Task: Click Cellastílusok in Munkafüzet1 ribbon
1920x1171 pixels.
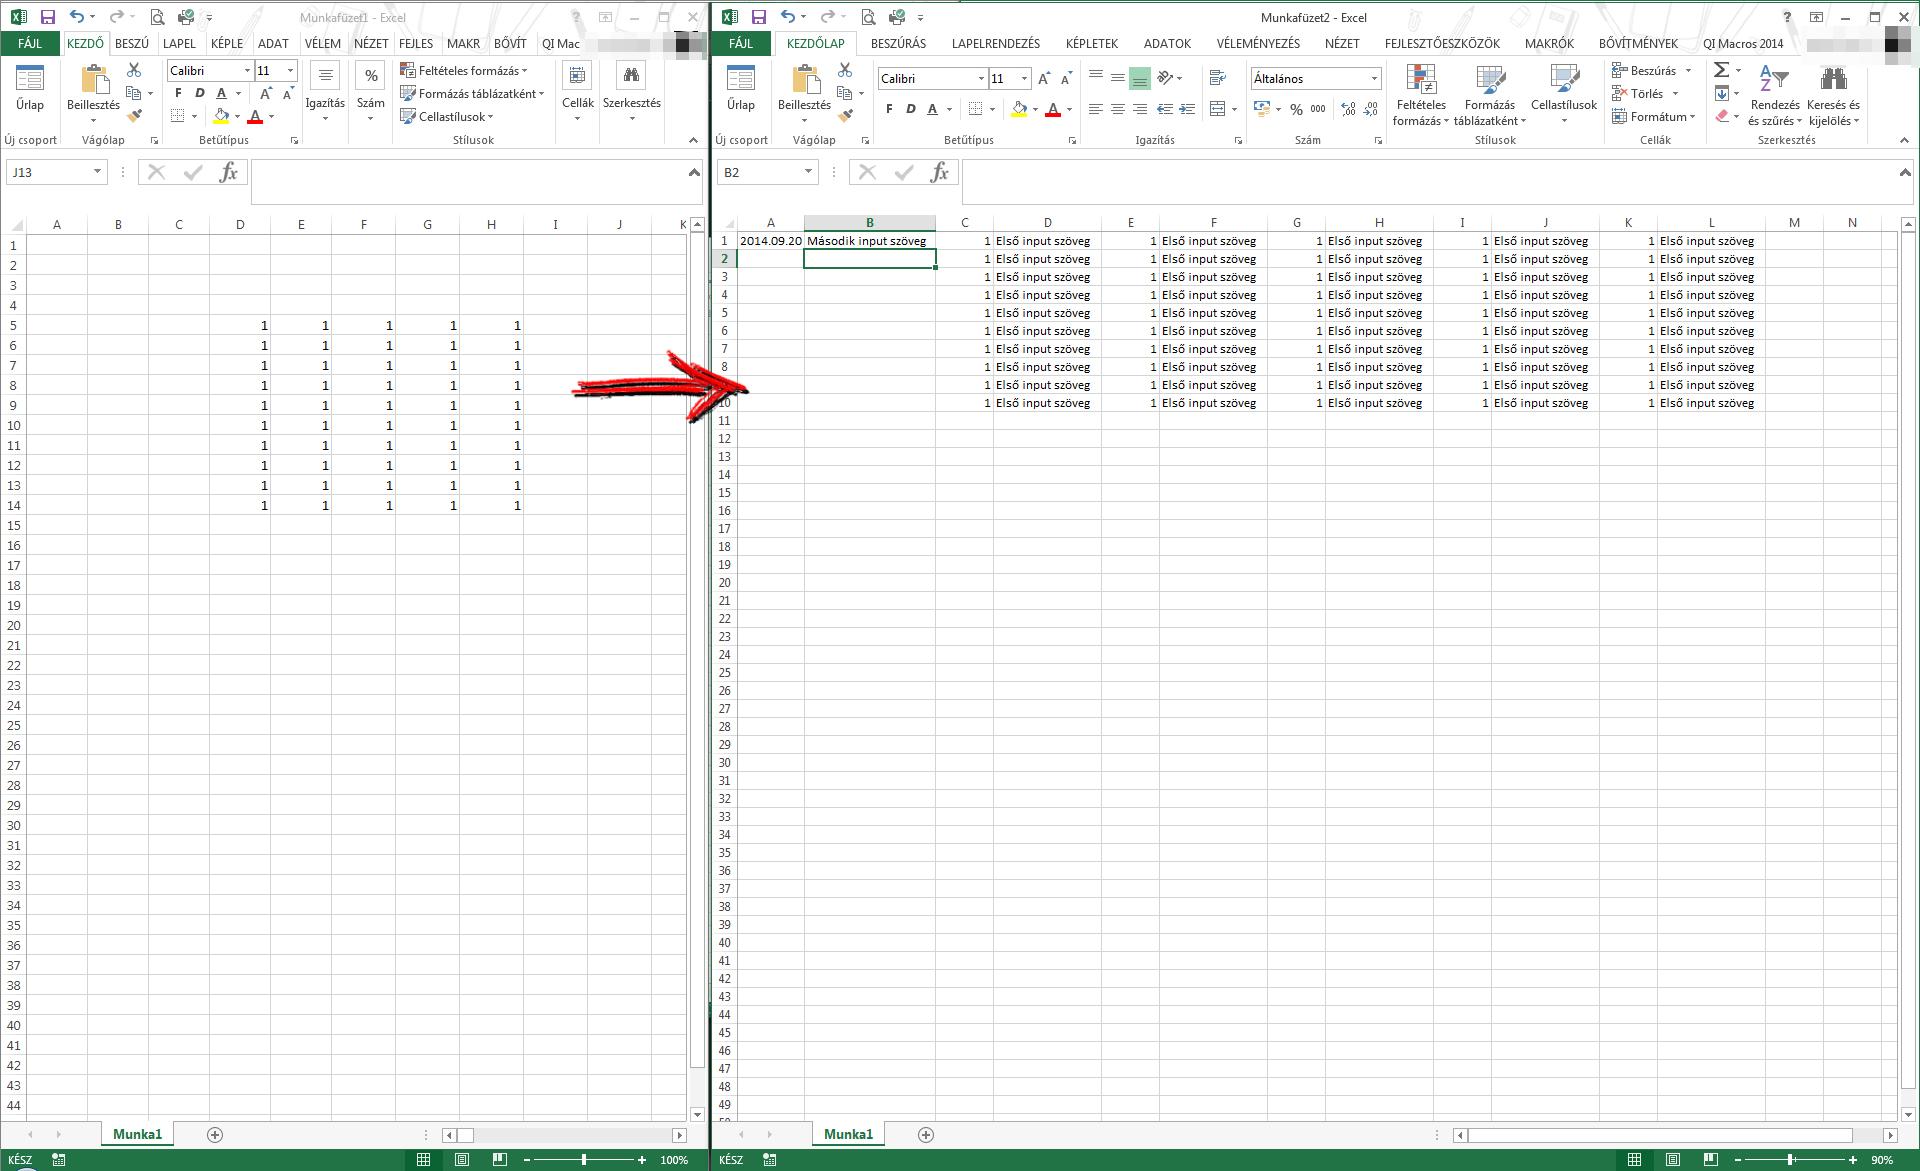Action: [447, 117]
